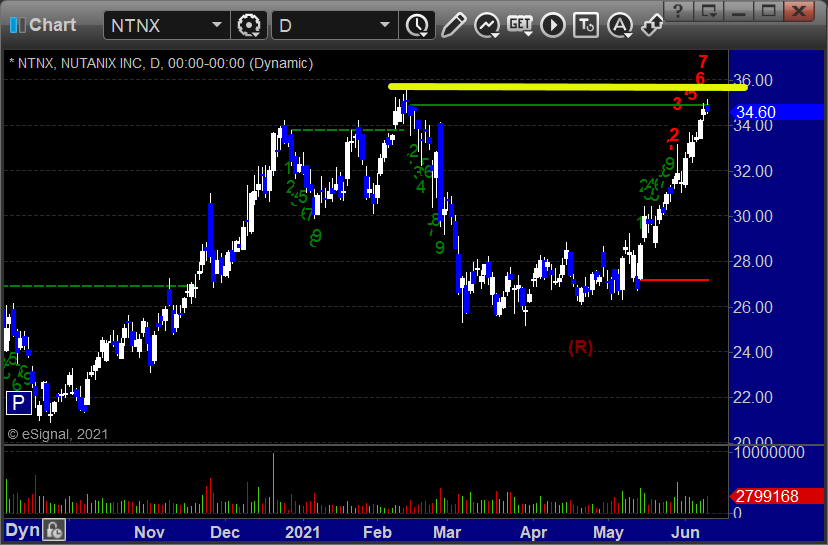This screenshot has width=828, height=545.
Task: Open the window options dropdown button
Action: point(708,10)
